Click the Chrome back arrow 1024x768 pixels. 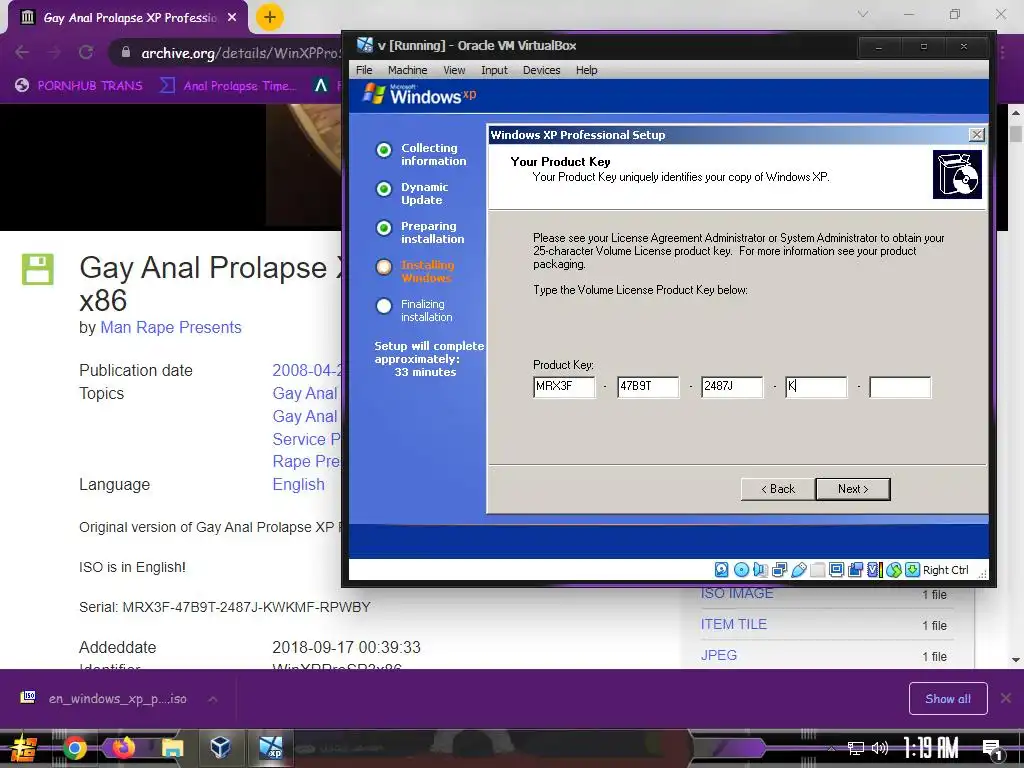point(22,52)
